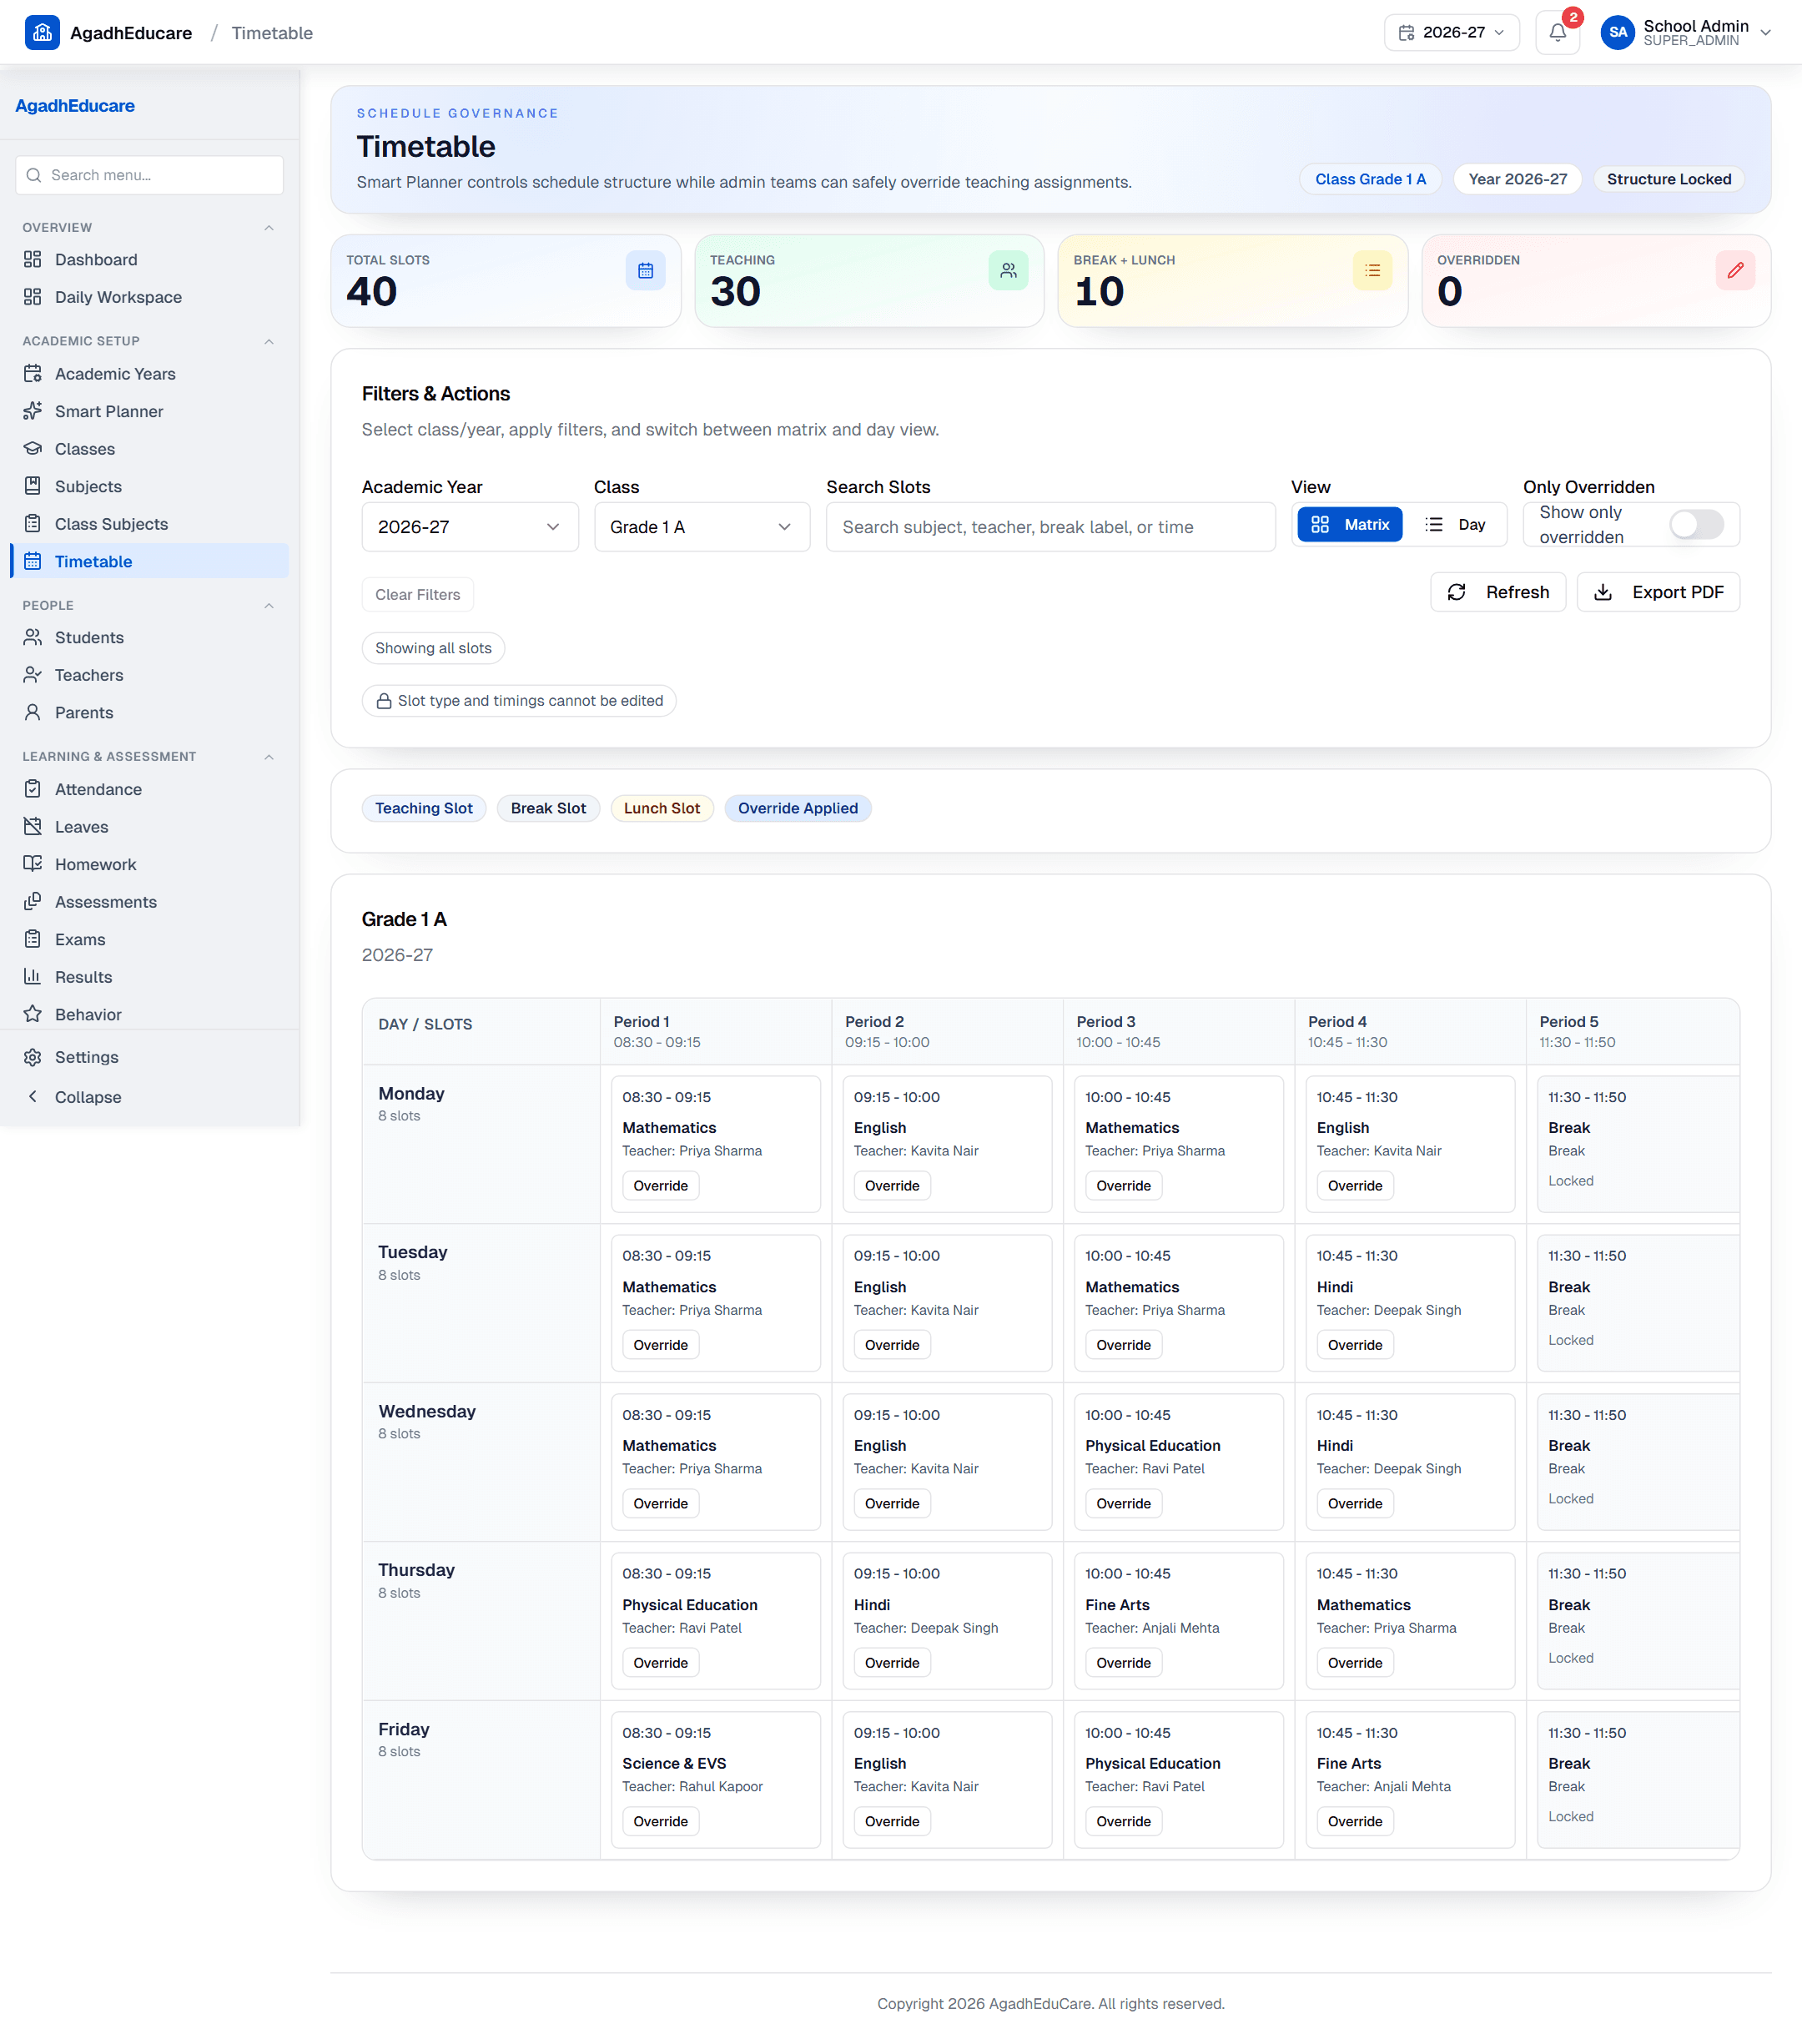Viewport: 1802px width, 2044px height.
Task: Go to Exams in sidebar
Action: (150, 939)
